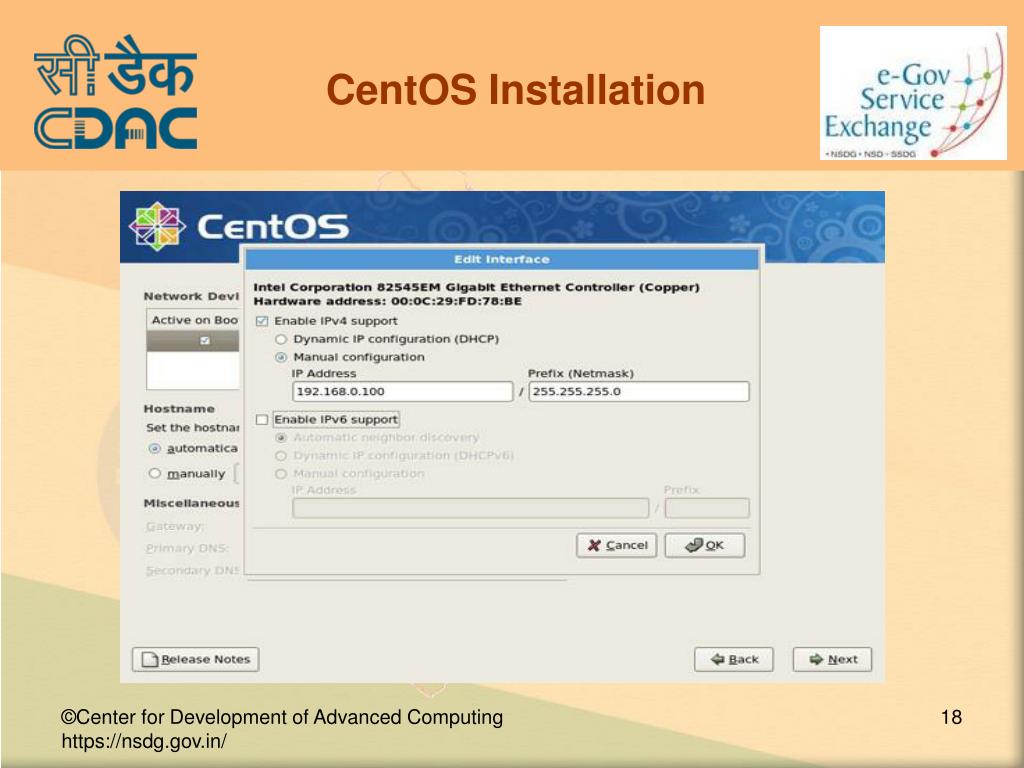
Task: Click the Active on Boot column header
Action: pyautogui.click(x=195, y=320)
